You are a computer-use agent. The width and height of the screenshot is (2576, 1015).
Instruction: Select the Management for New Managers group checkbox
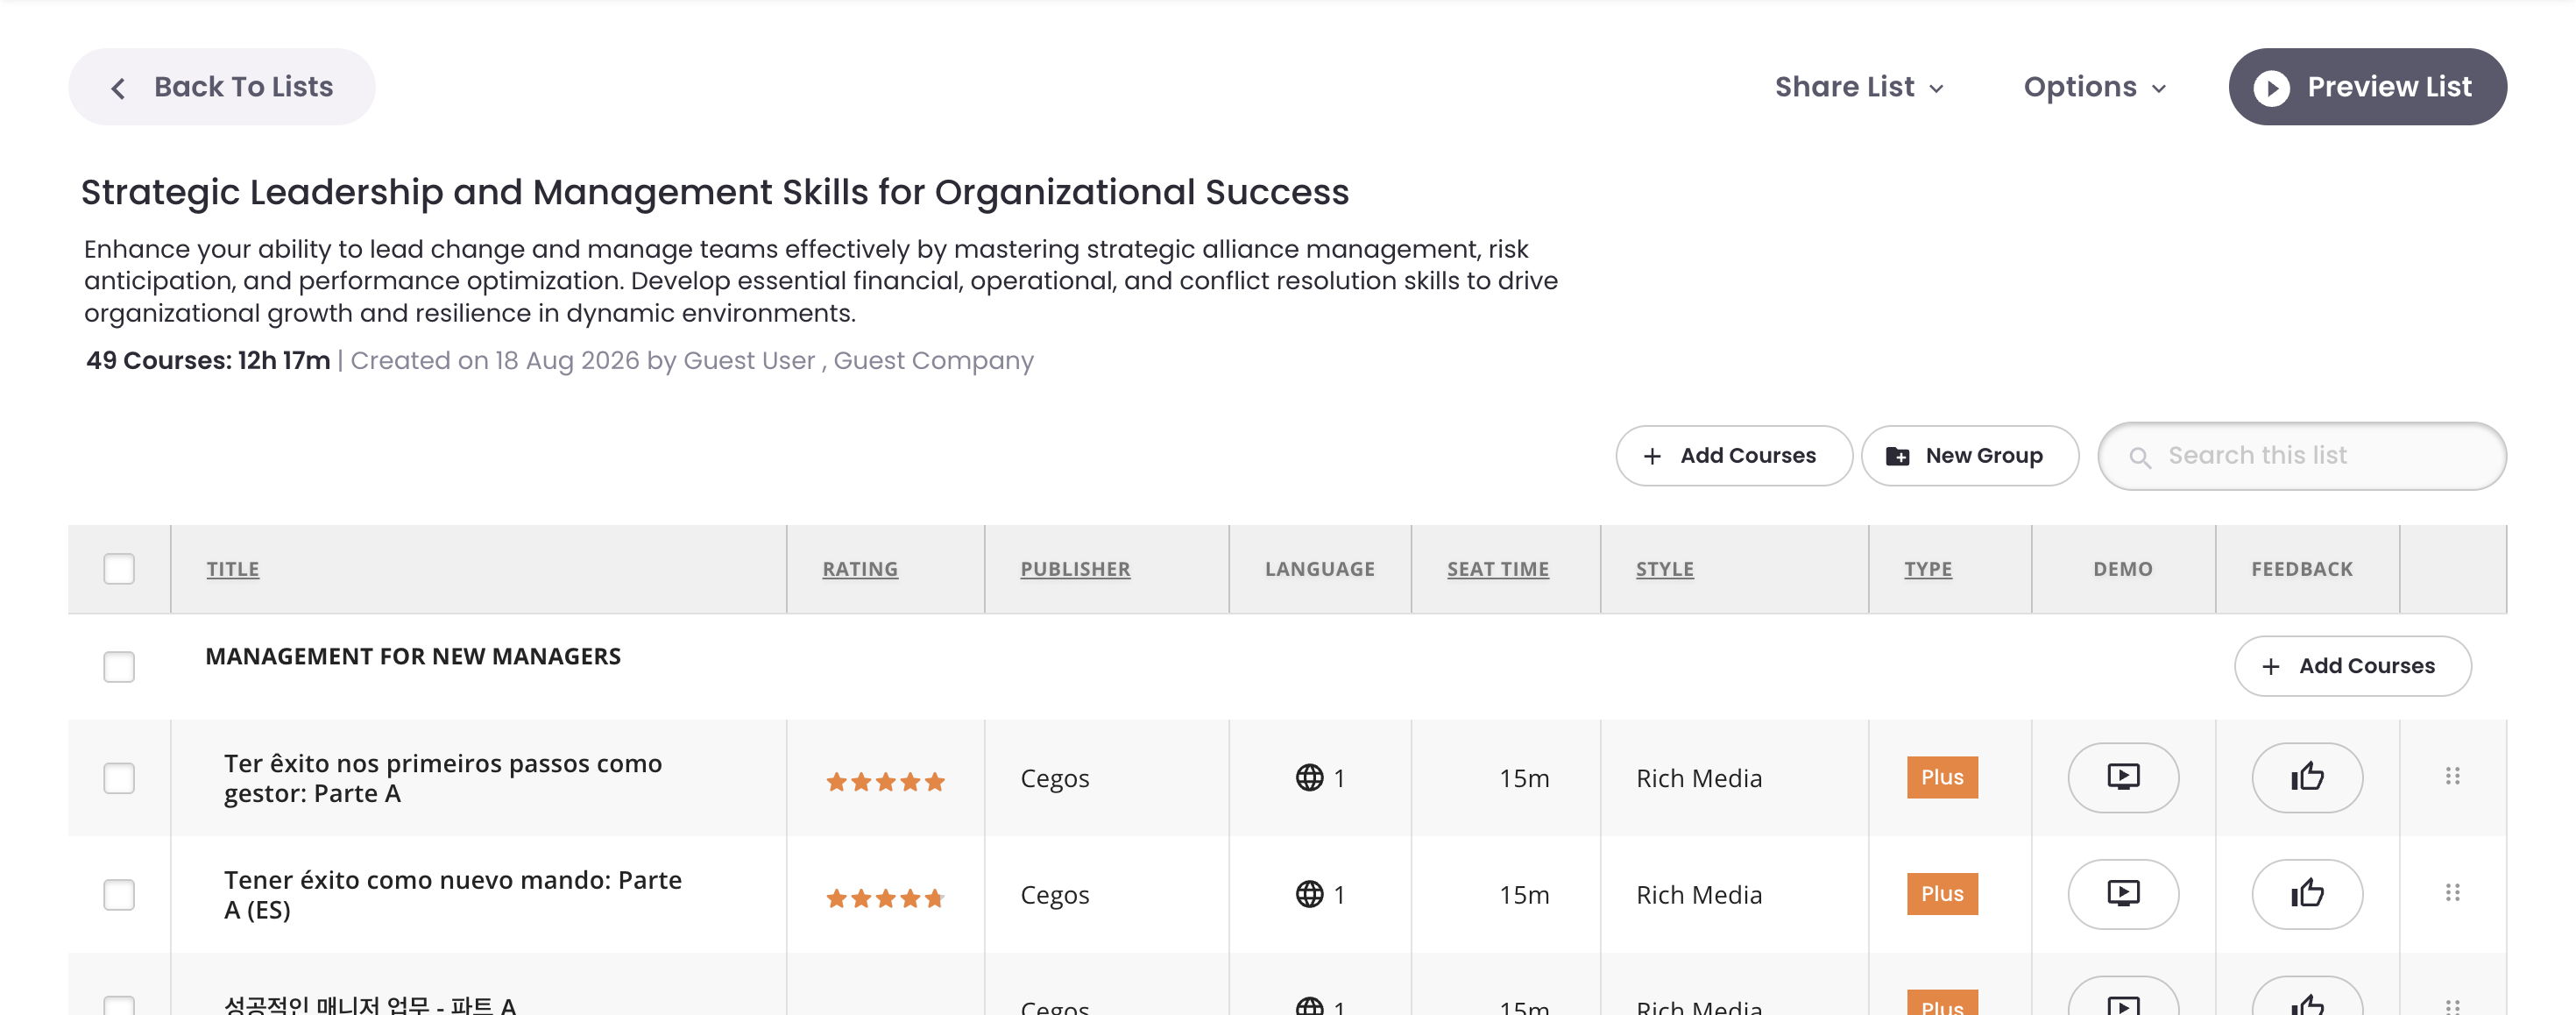click(119, 667)
